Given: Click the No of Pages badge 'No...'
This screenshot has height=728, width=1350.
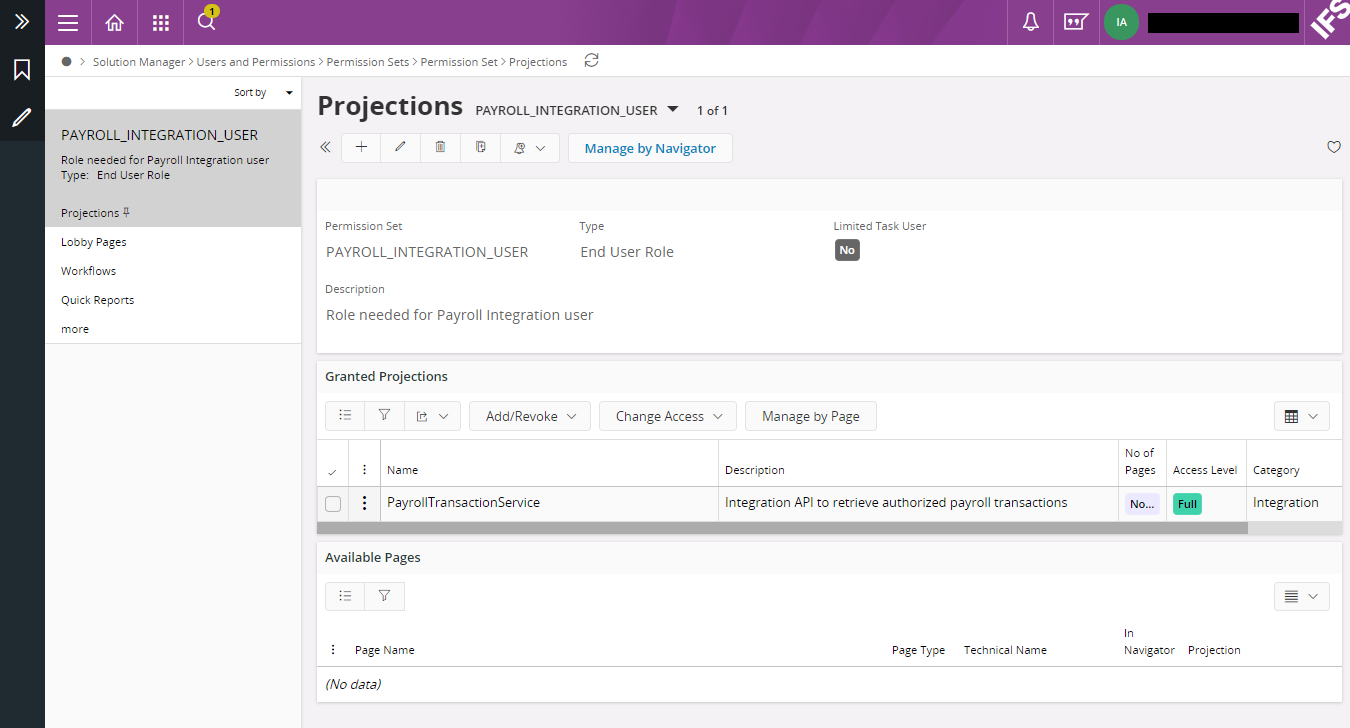Looking at the screenshot, I should point(1142,504).
